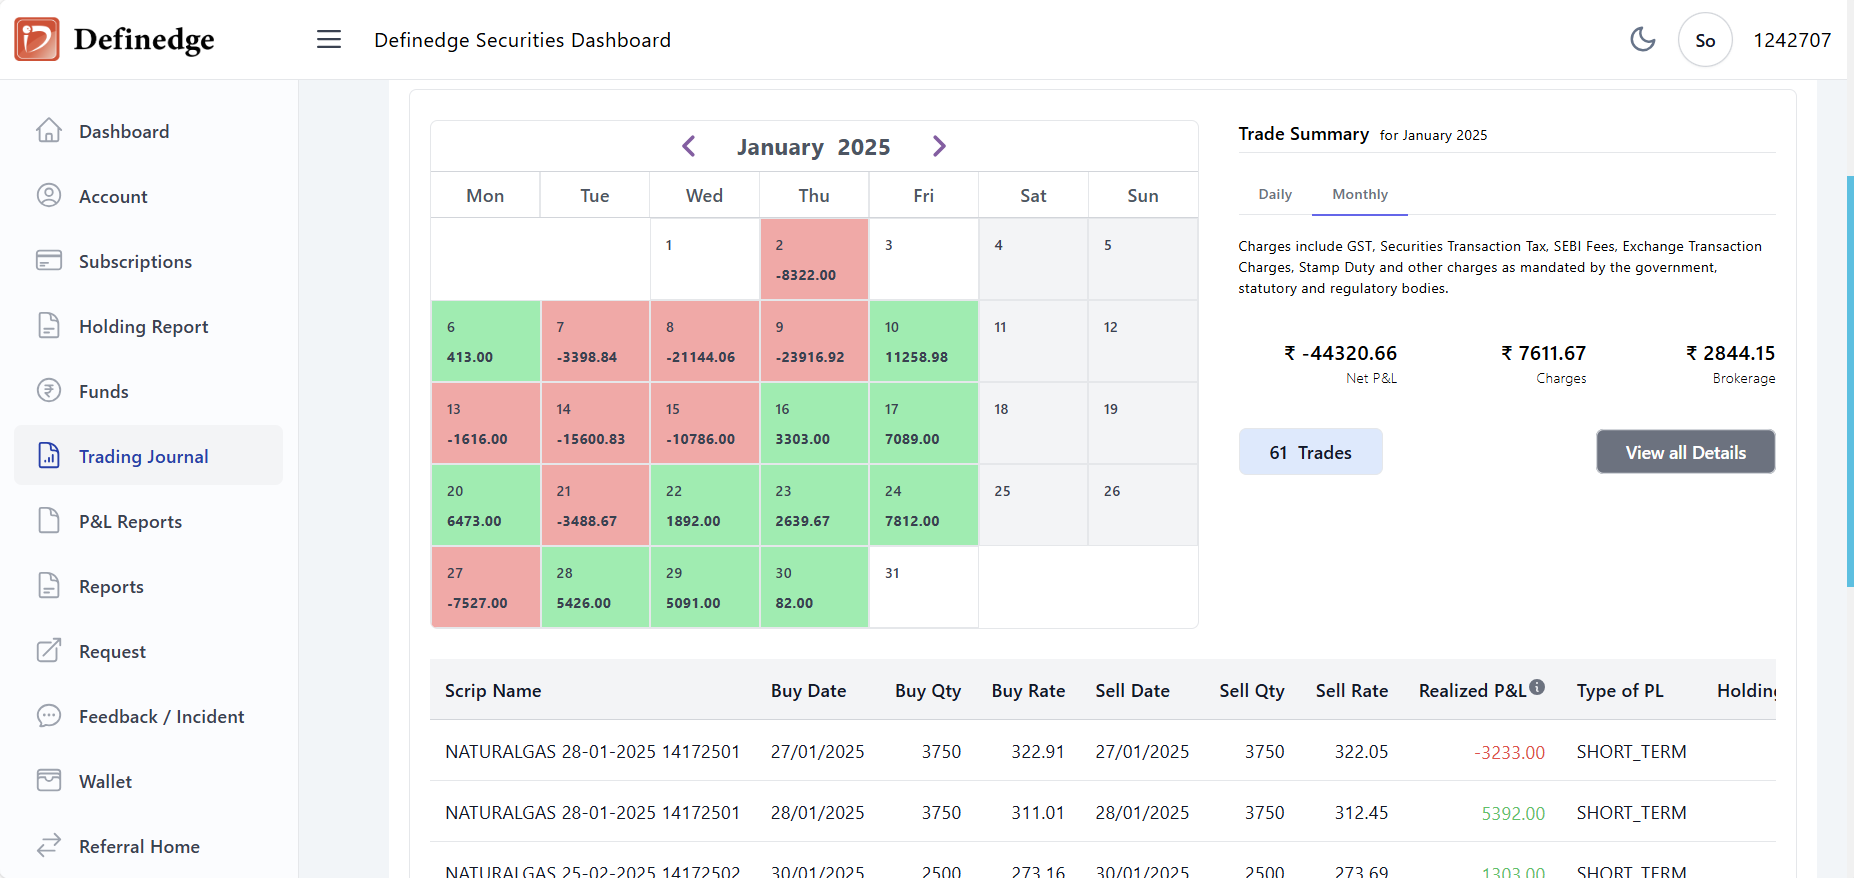The image size is (1854, 878).
Task: Open P&L Reports menu item
Action: pyautogui.click(x=148, y=521)
